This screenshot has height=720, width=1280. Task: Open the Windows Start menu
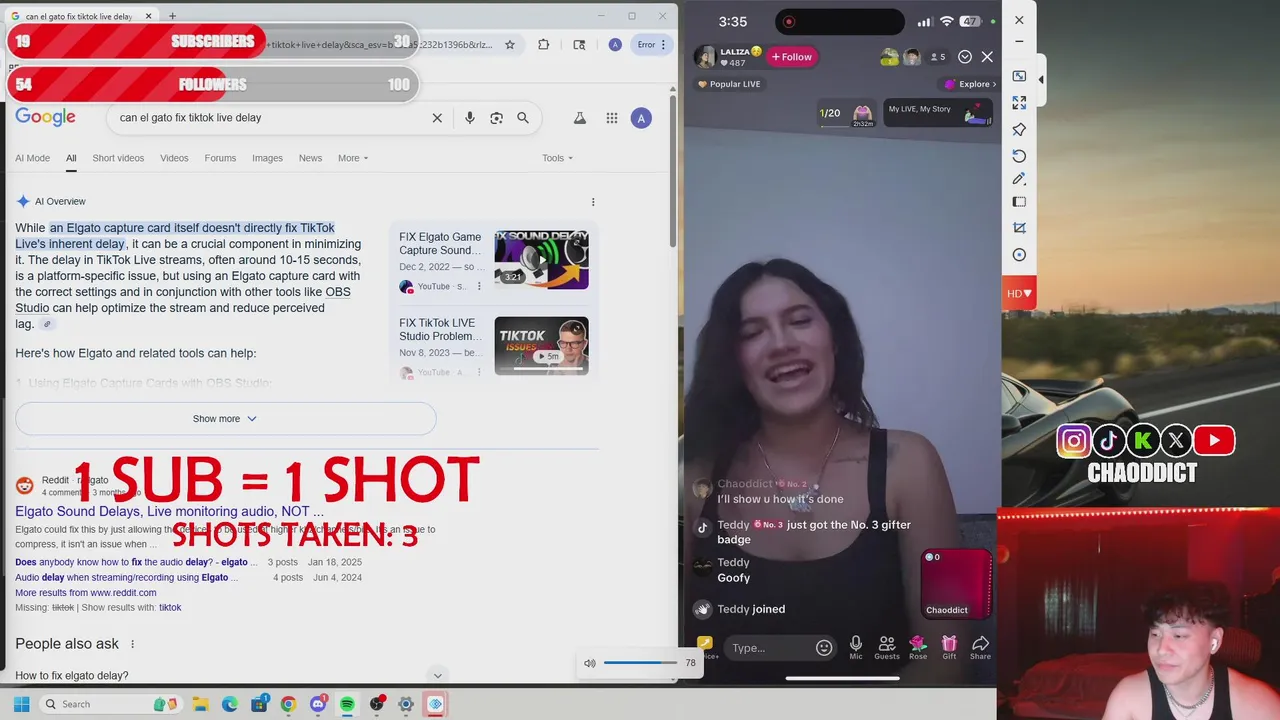pos(21,704)
